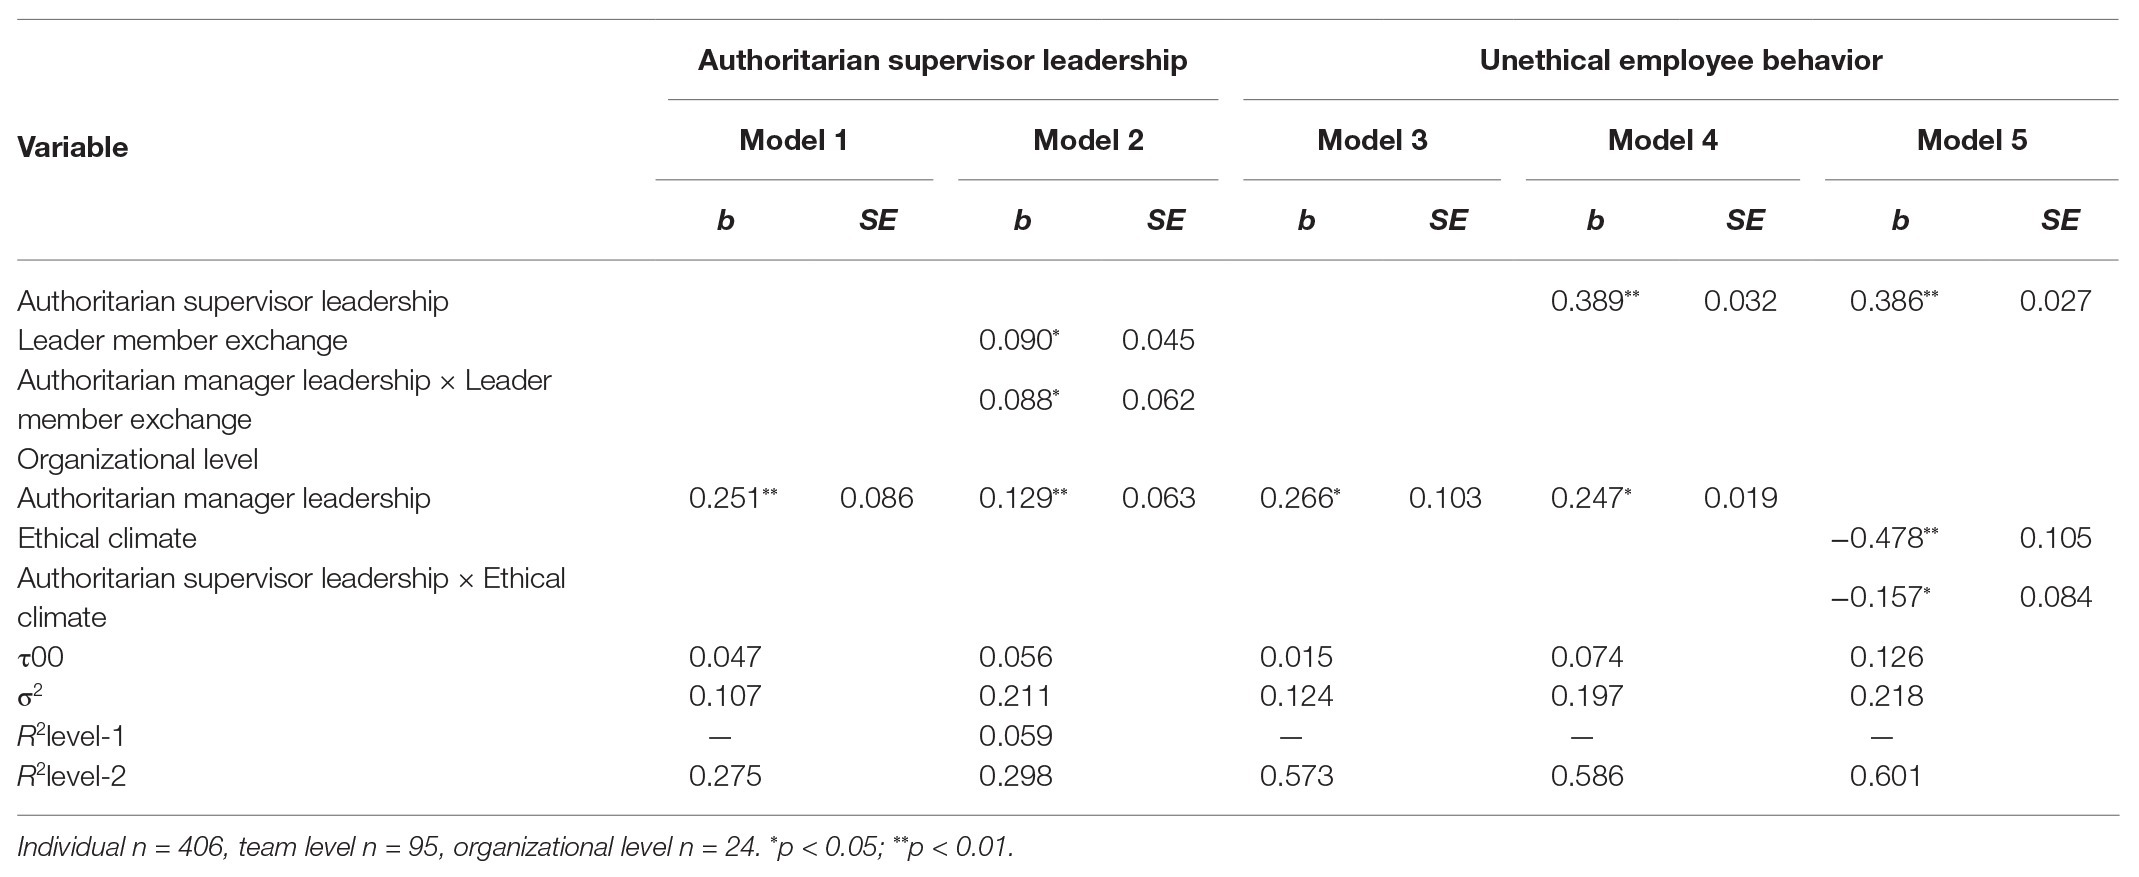
Task: Select the Leader member exchange row label
Action: tap(182, 340)
